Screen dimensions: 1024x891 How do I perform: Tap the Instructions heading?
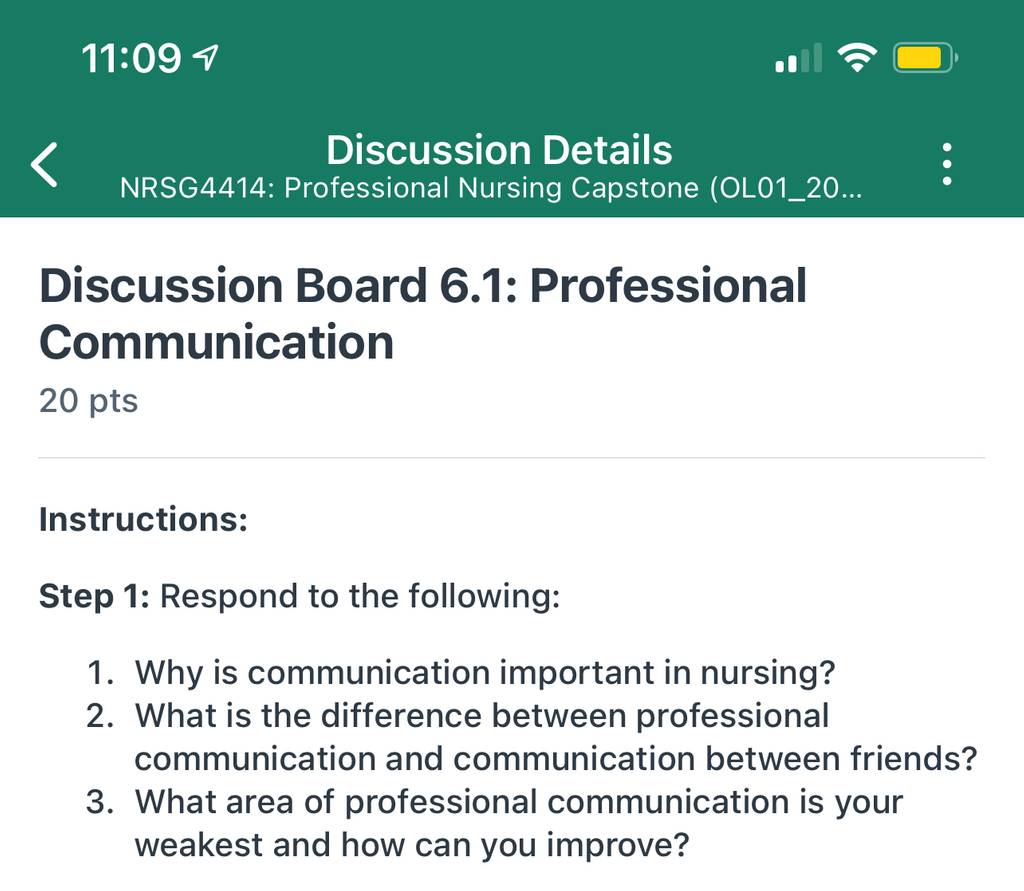[x=144, y=519]
